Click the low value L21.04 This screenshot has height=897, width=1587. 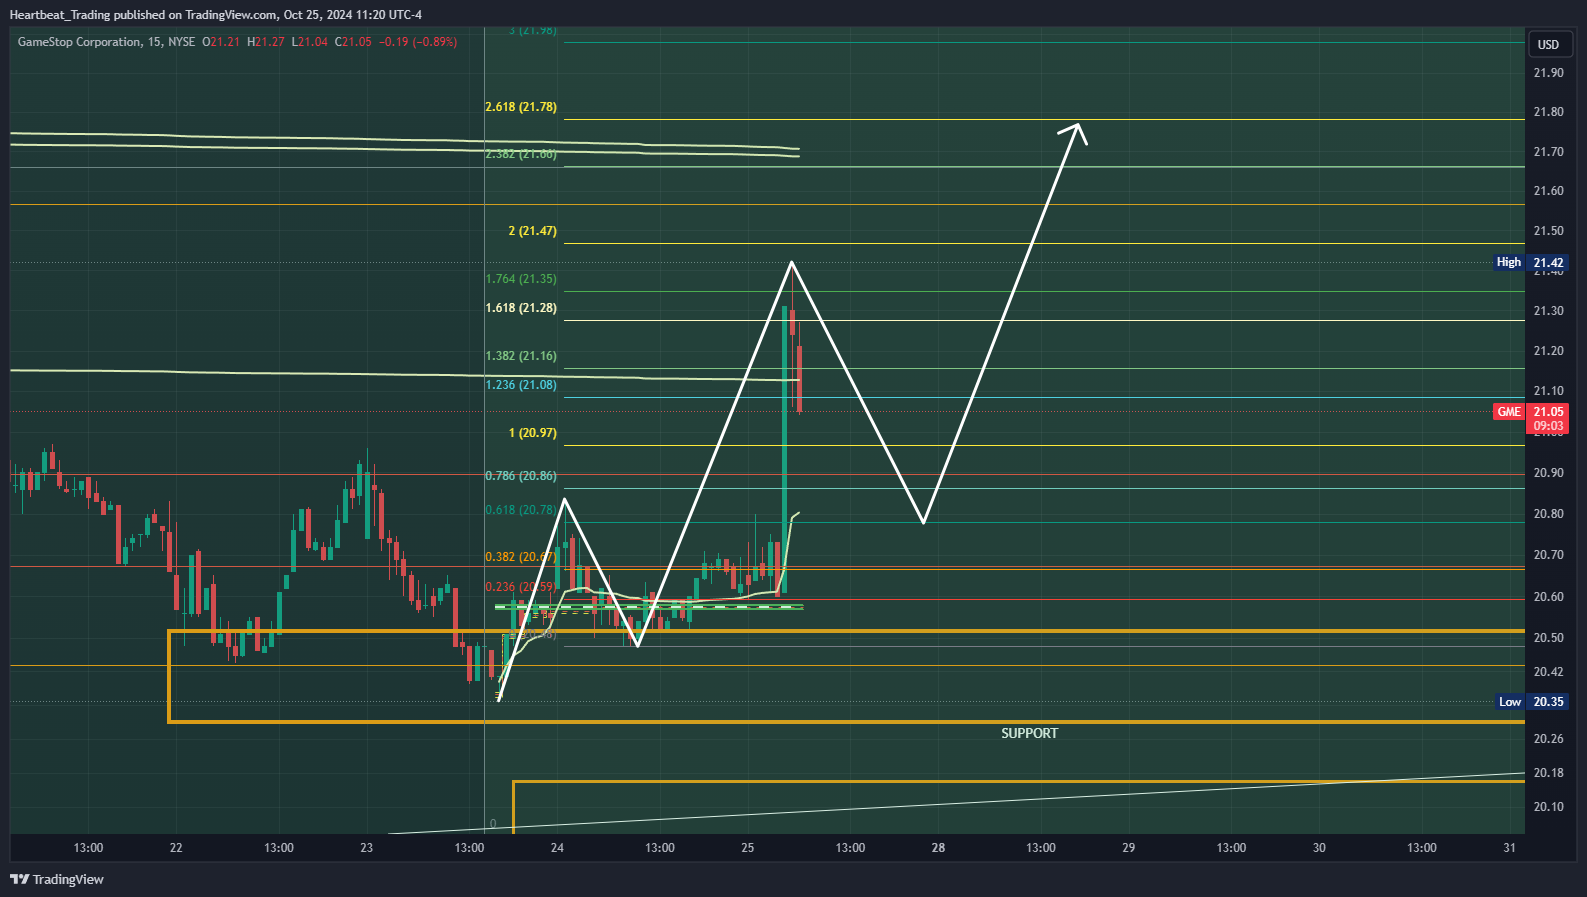[x=310, y=42]
